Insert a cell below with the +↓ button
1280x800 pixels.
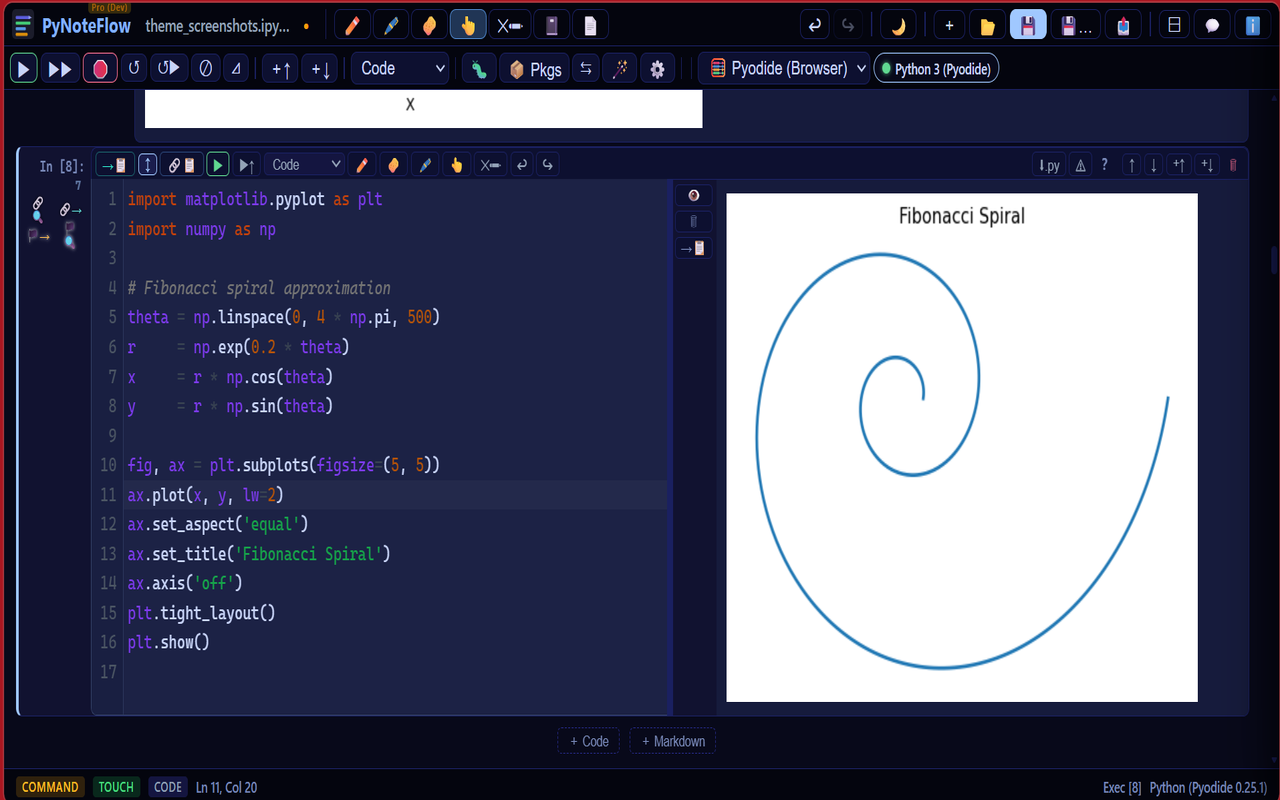[320, 69]
